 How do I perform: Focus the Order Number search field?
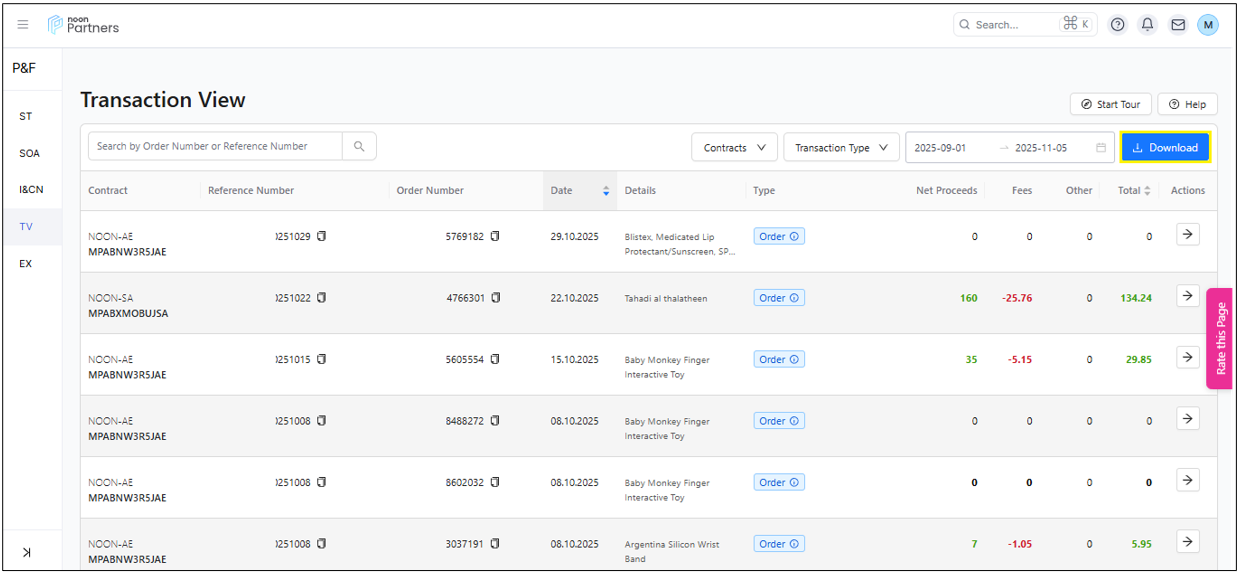(x=215, y=147)
